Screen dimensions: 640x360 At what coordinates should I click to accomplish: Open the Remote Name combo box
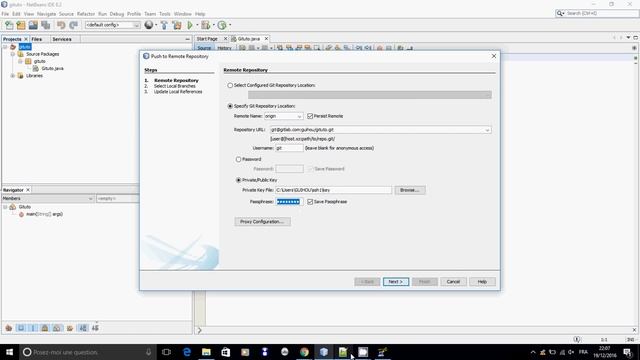click(x=284, y=116)
